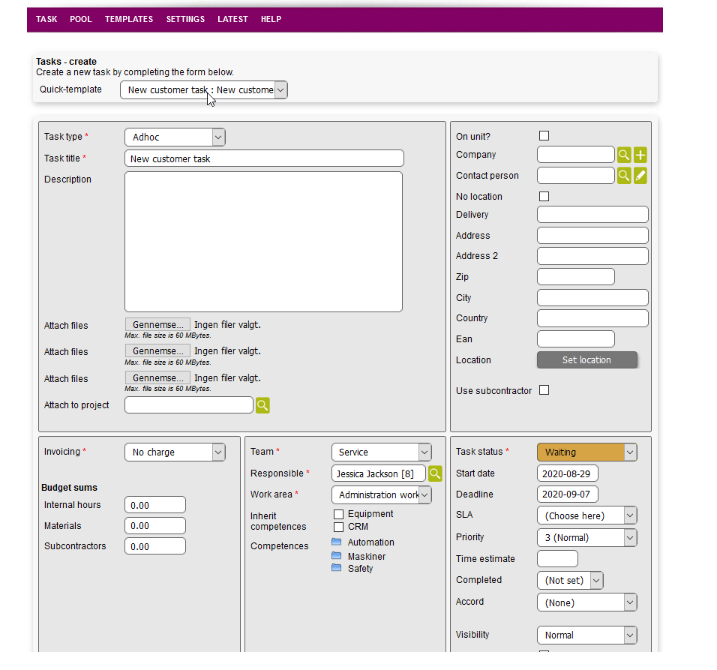The image size is (717, 670).
Task: Click the Contact person search icon
Action: click(624, 176)
